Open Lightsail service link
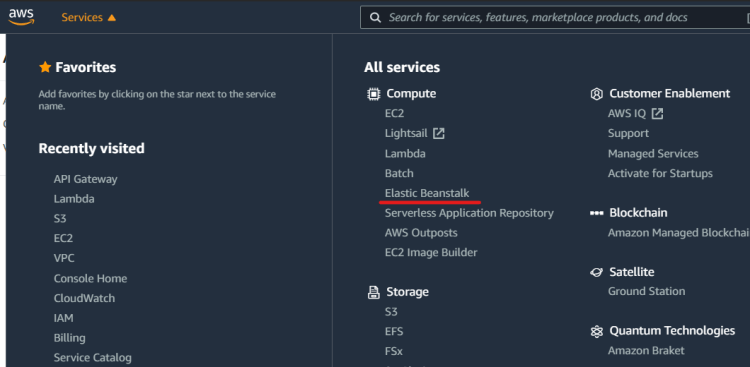The height and width of the screenshot is (367, 750). [406, 133]
